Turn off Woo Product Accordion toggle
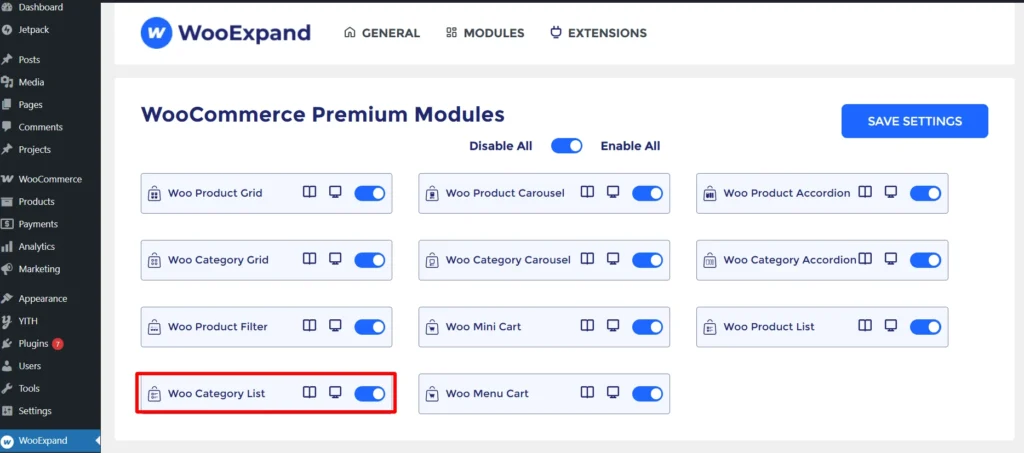Screen dimensions: 1024x453 tap(925, 193)
